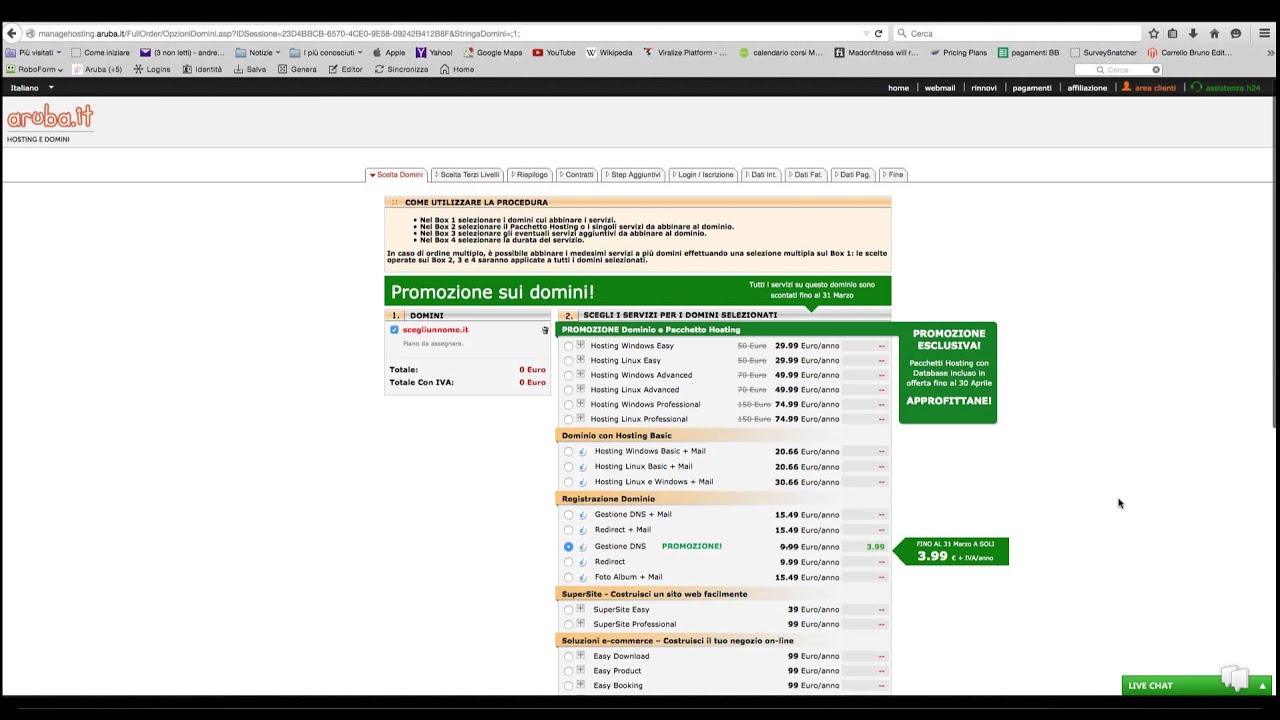Expand the LIVE CHAT panel arrow
Image resolution: width=1280 pixels, height=720 pixels.
point(1262,686)
